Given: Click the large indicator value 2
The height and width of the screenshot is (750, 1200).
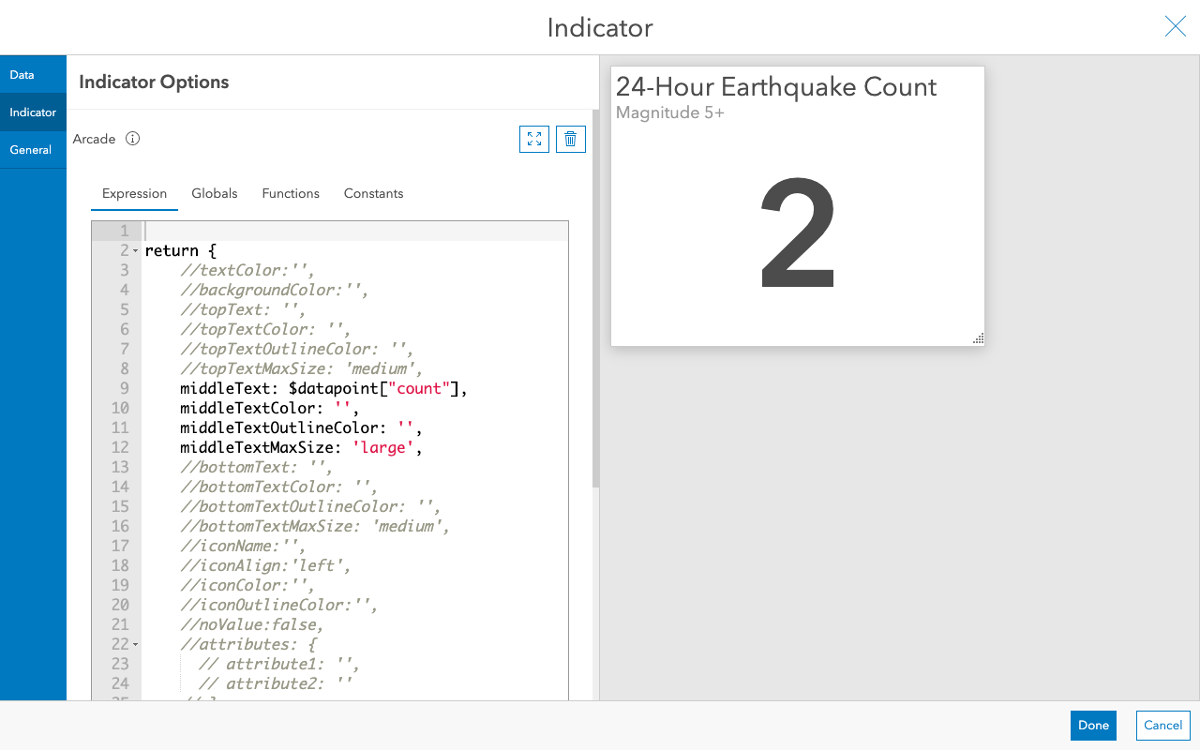Looking at the screenshot, I should pyautogui.click(x=797, y=232).
